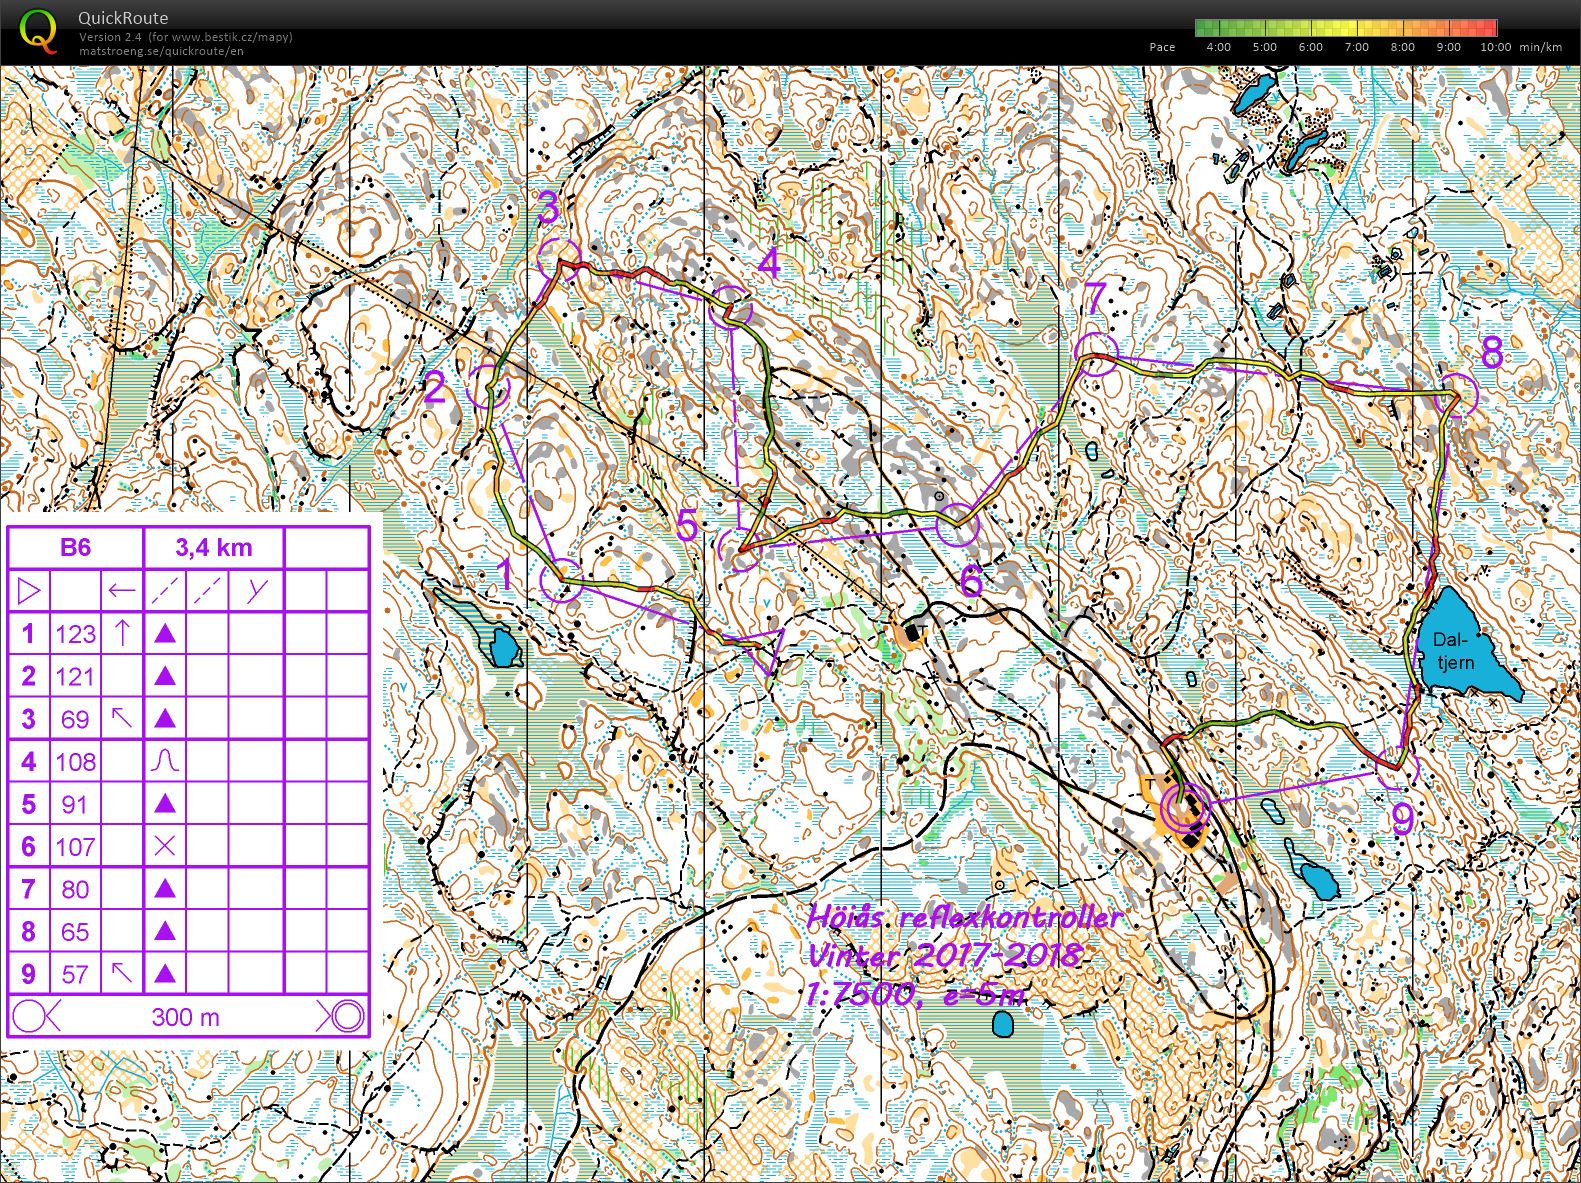Click the finish double circle on map
The height and width of the screenshot is (1183, 1581).
[x=1184, y=805]
